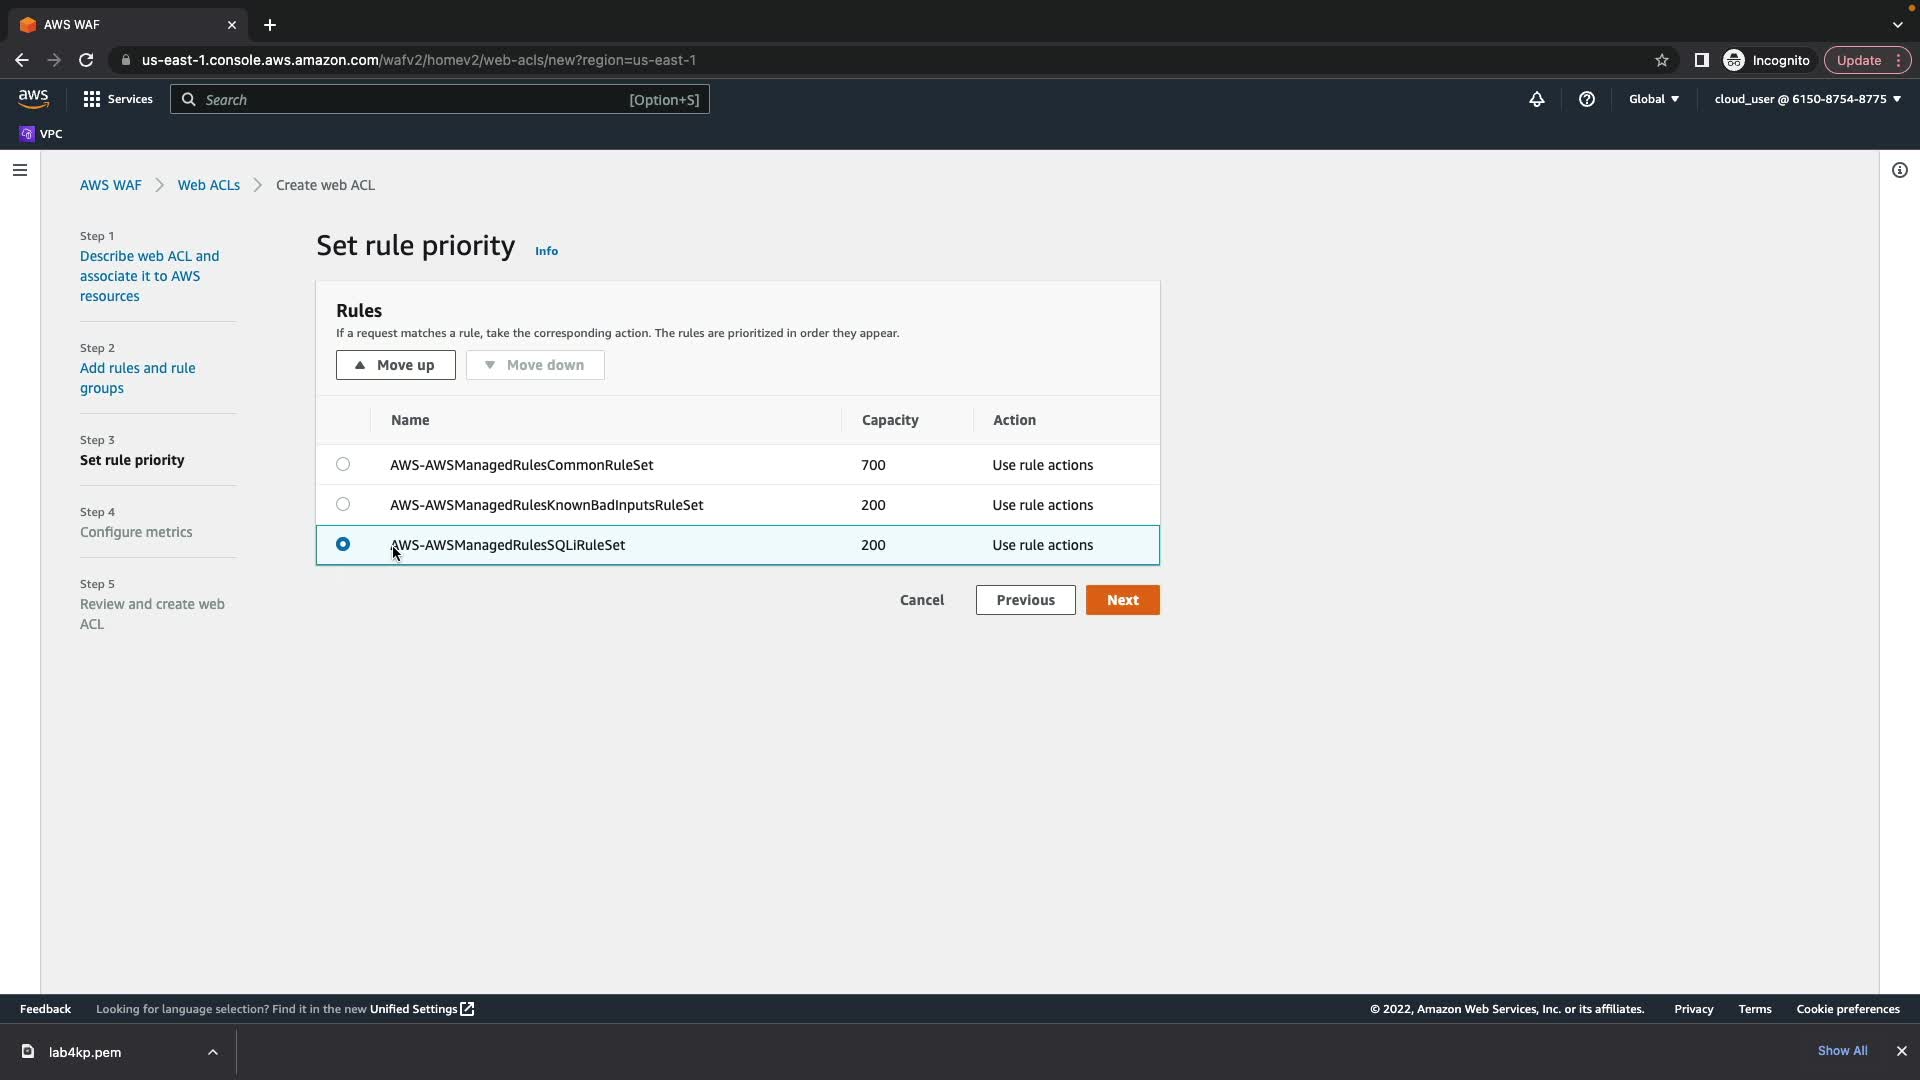This screenshot has height=1080, width=1920.
Task: Open the VPC shortcut in favorites bar
Action: tap(41, 134)
